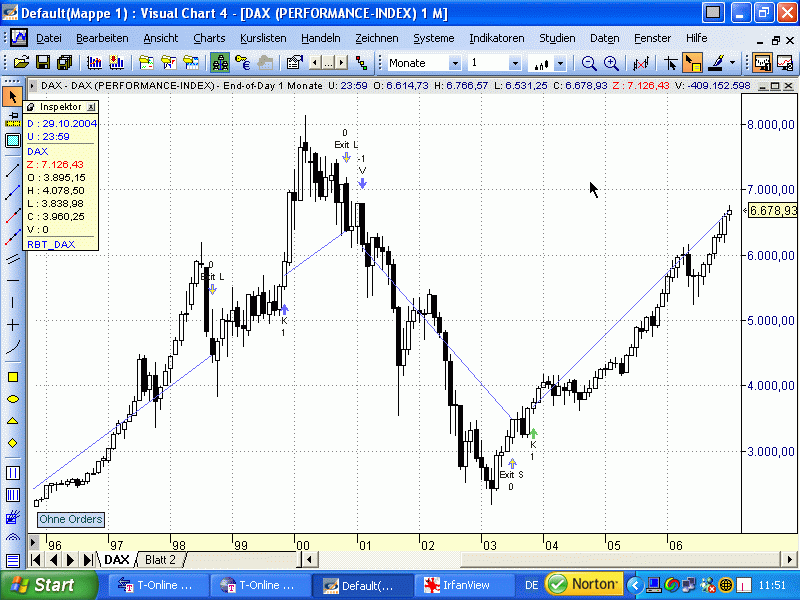
Task: Click the DE language indicator in taskbar
Action: click(x=532, y=585)
